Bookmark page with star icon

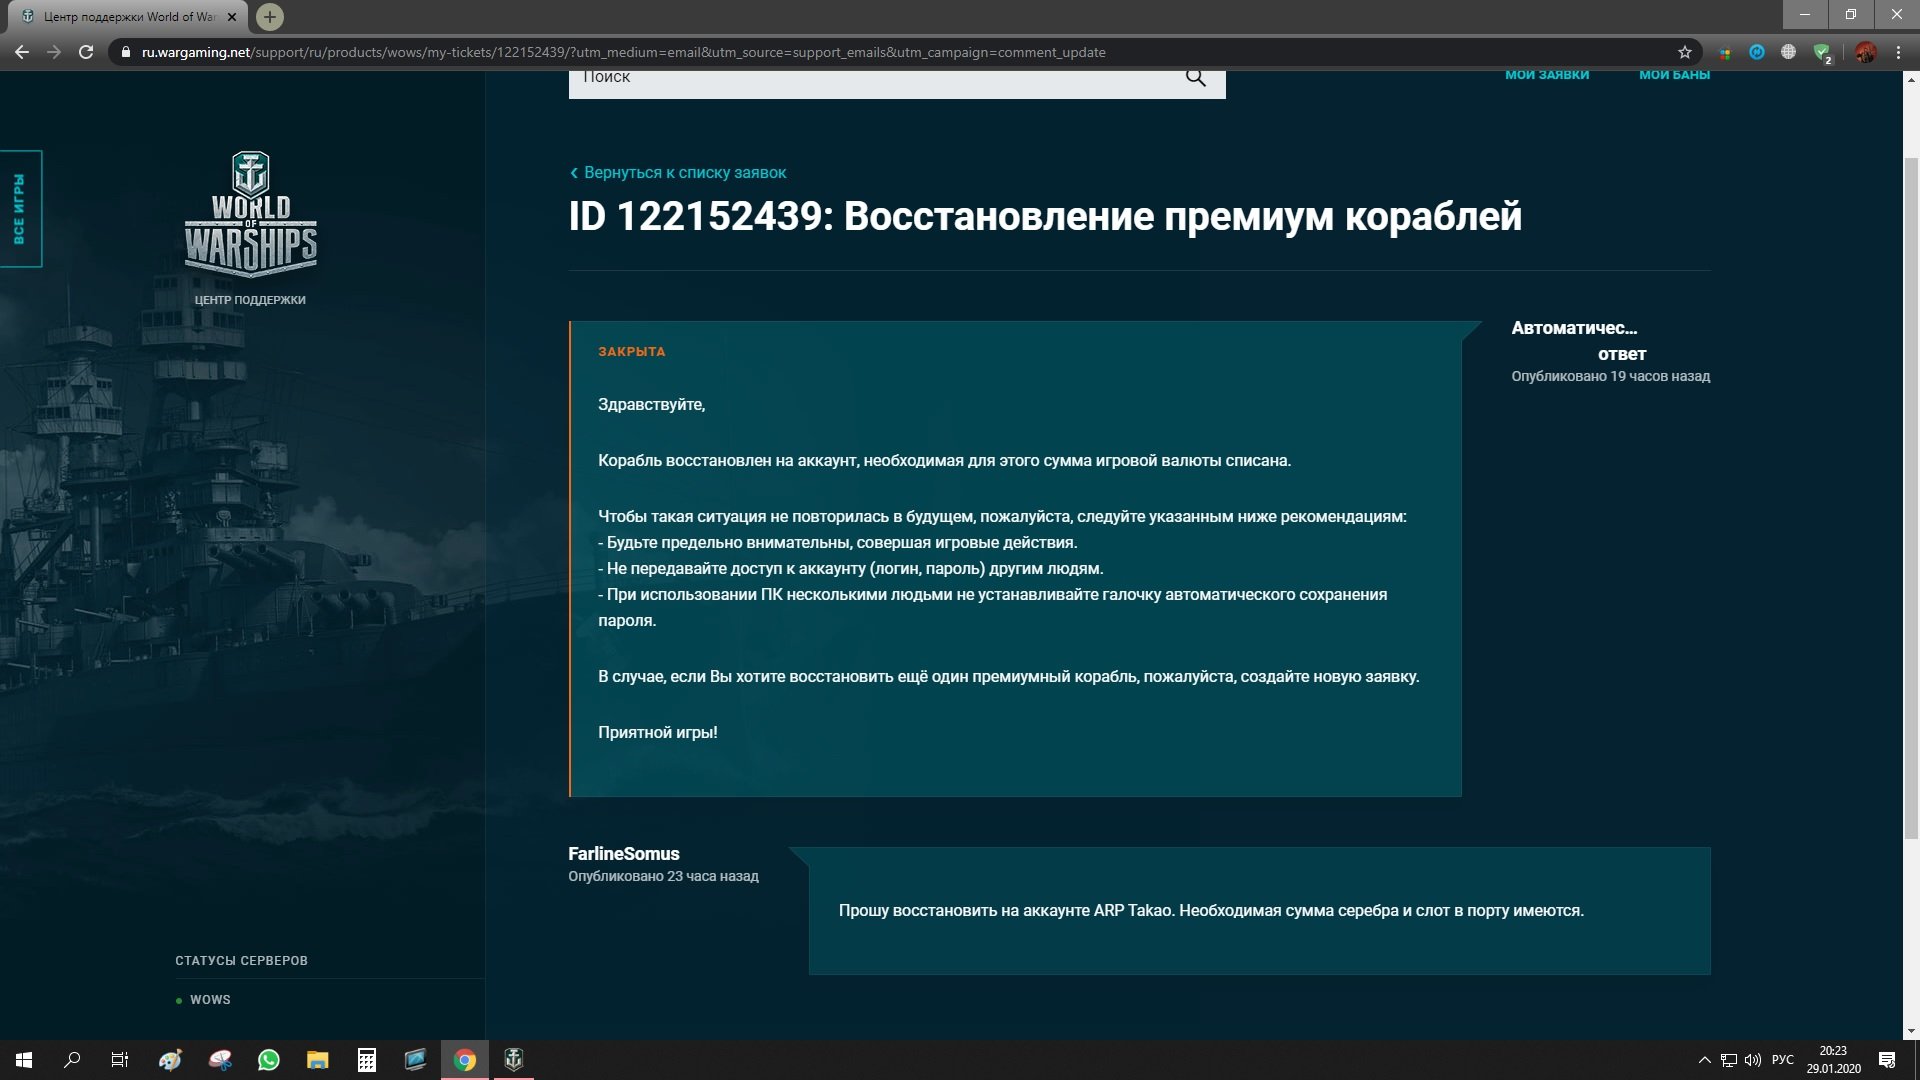click(1685, 52)
